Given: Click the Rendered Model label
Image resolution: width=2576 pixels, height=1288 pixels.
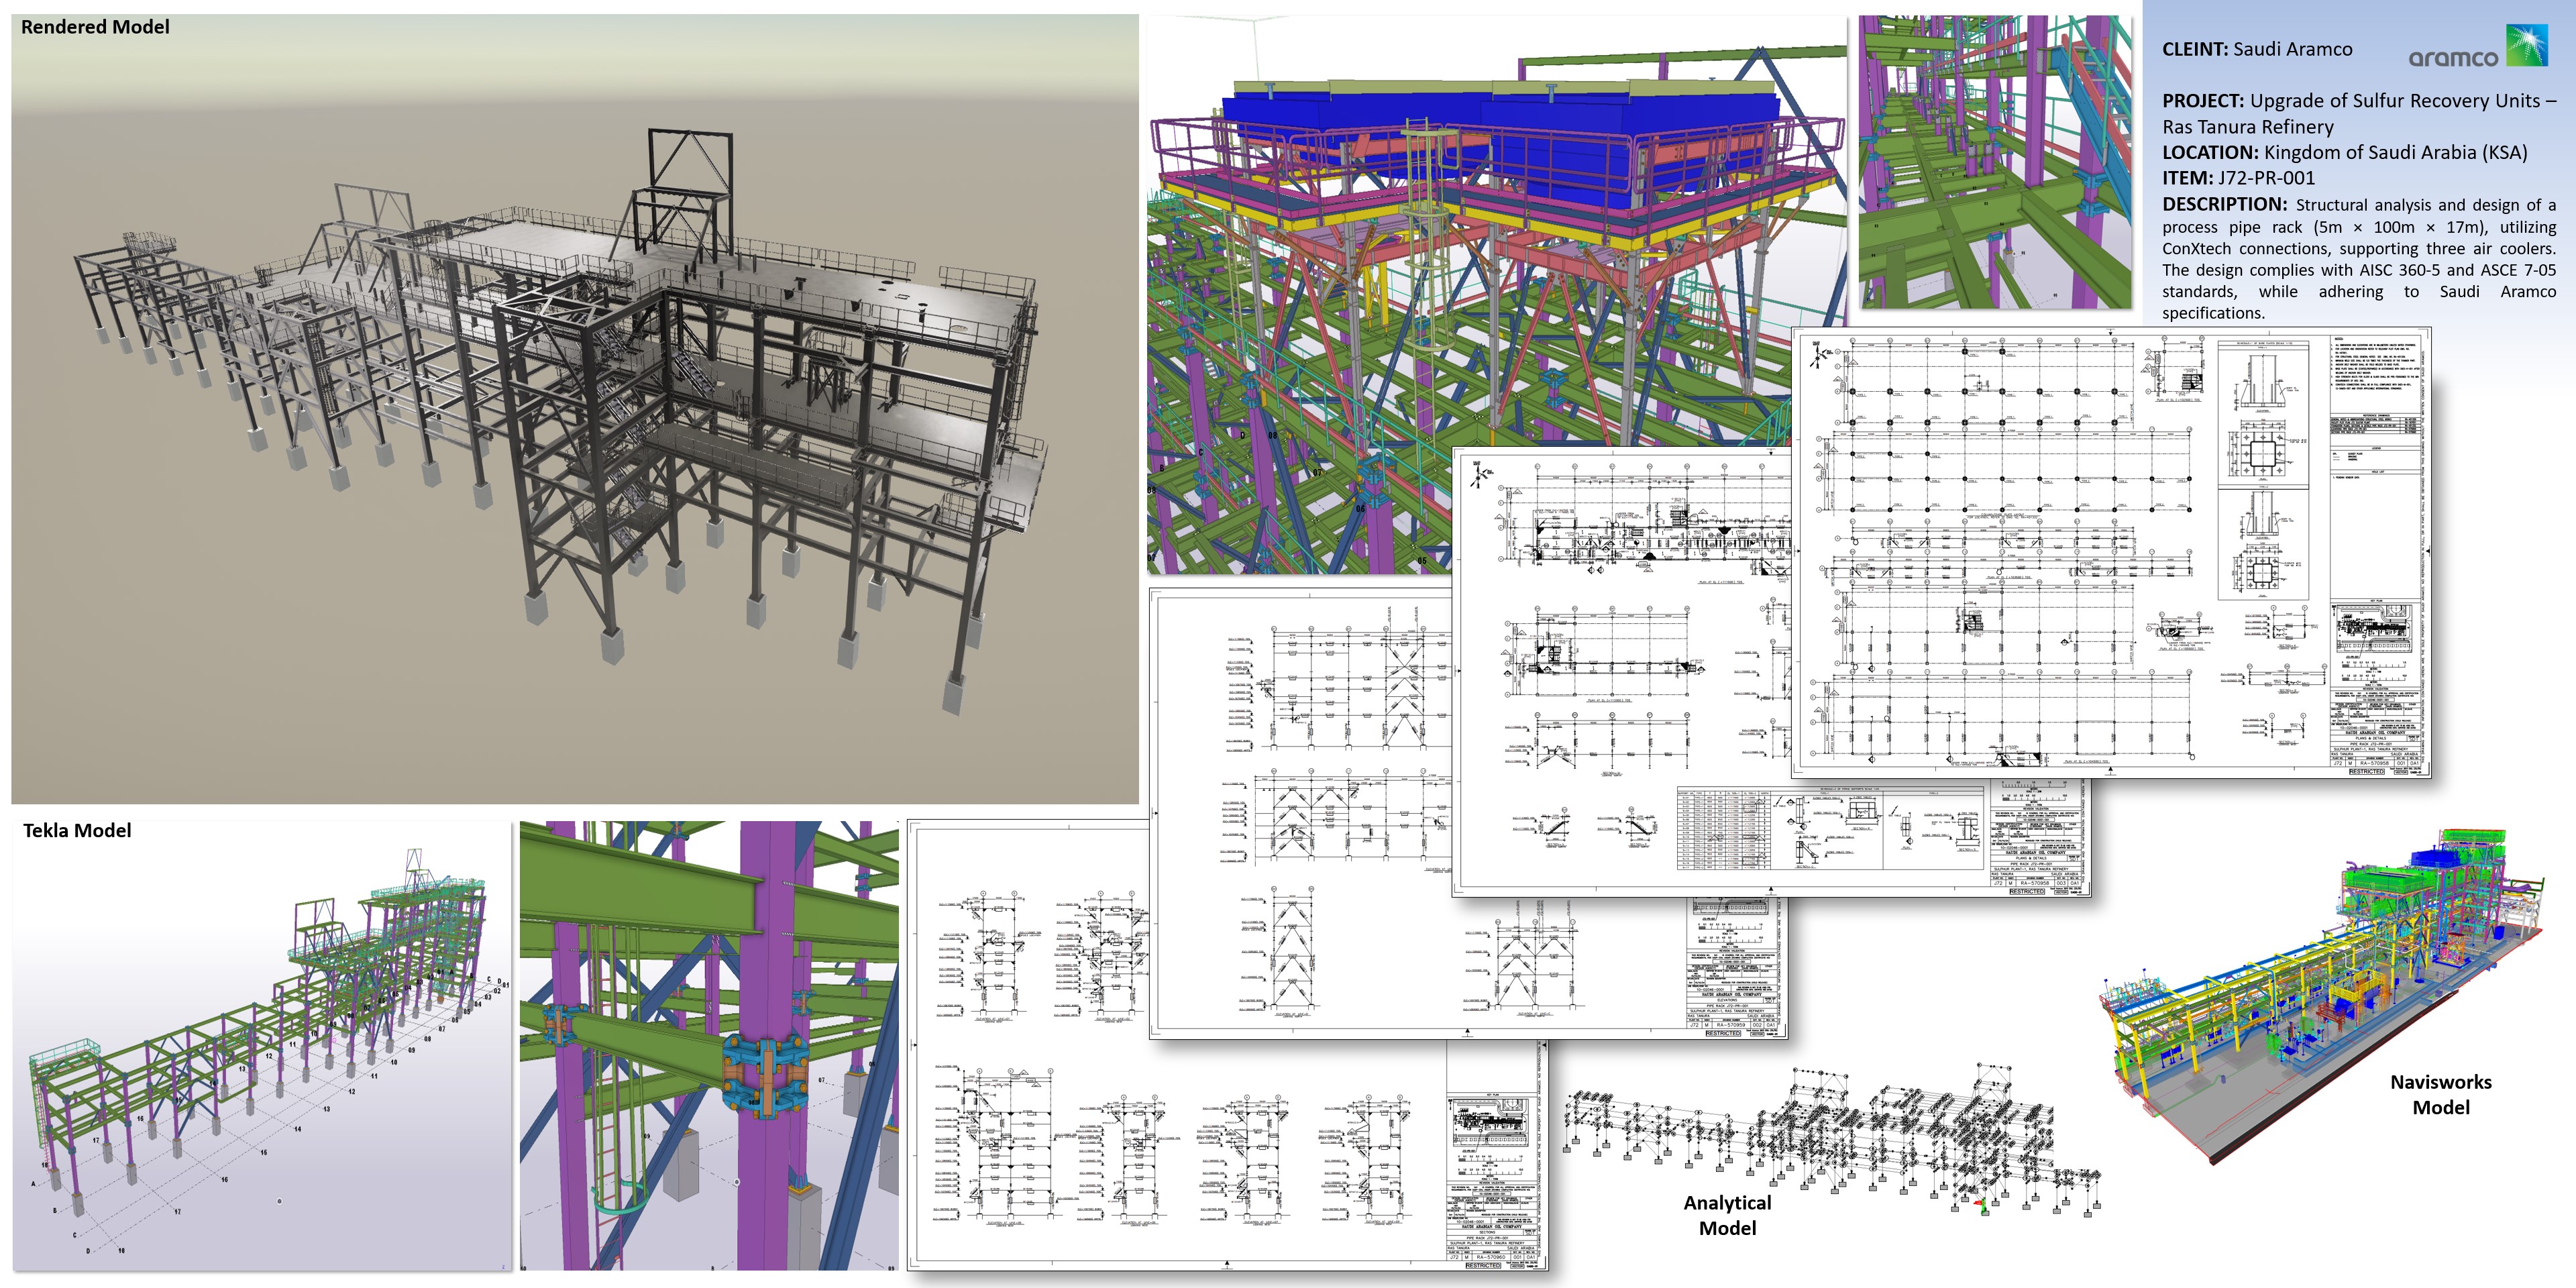Looking at the screenshot, I should click(x=95, y=27).
